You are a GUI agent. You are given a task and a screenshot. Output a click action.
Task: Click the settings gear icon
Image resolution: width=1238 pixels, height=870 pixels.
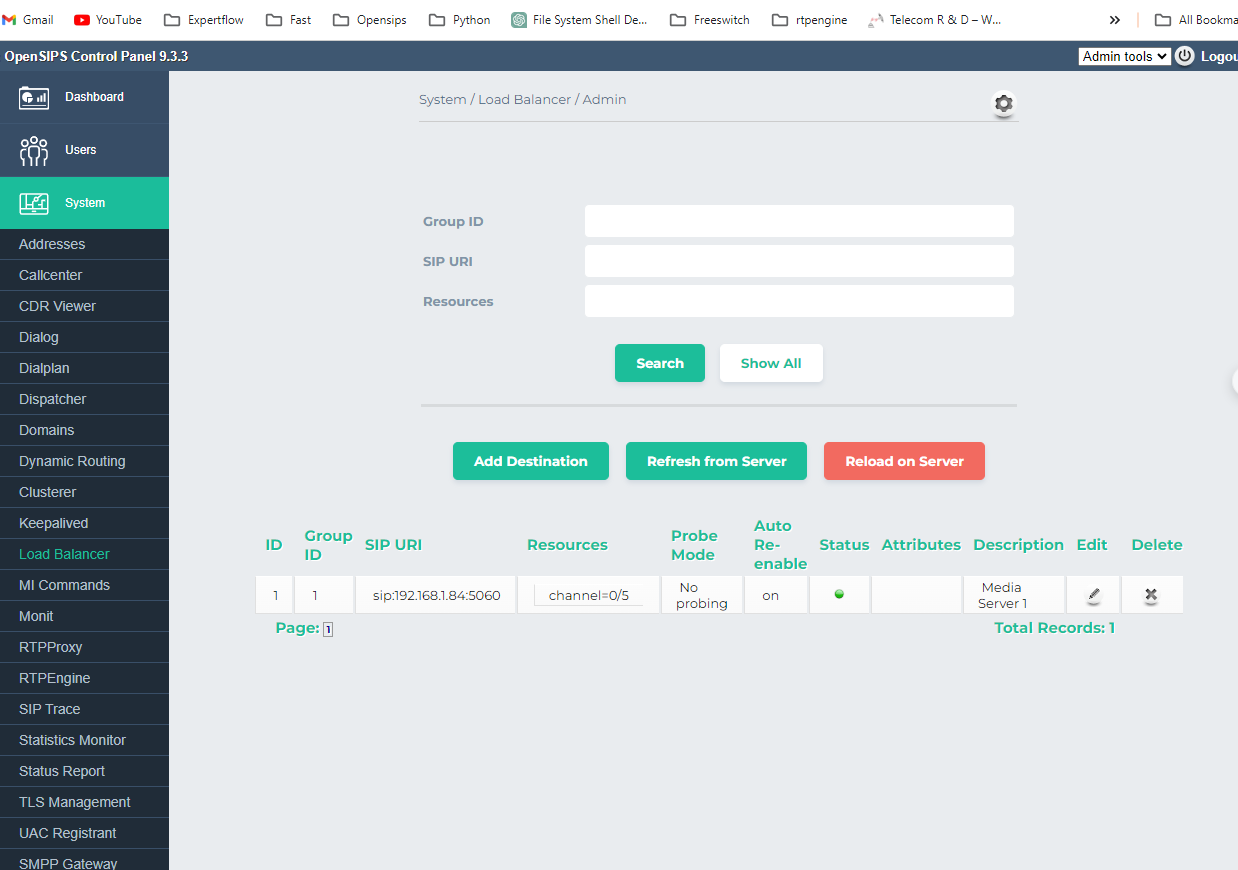coord(1003,104)
